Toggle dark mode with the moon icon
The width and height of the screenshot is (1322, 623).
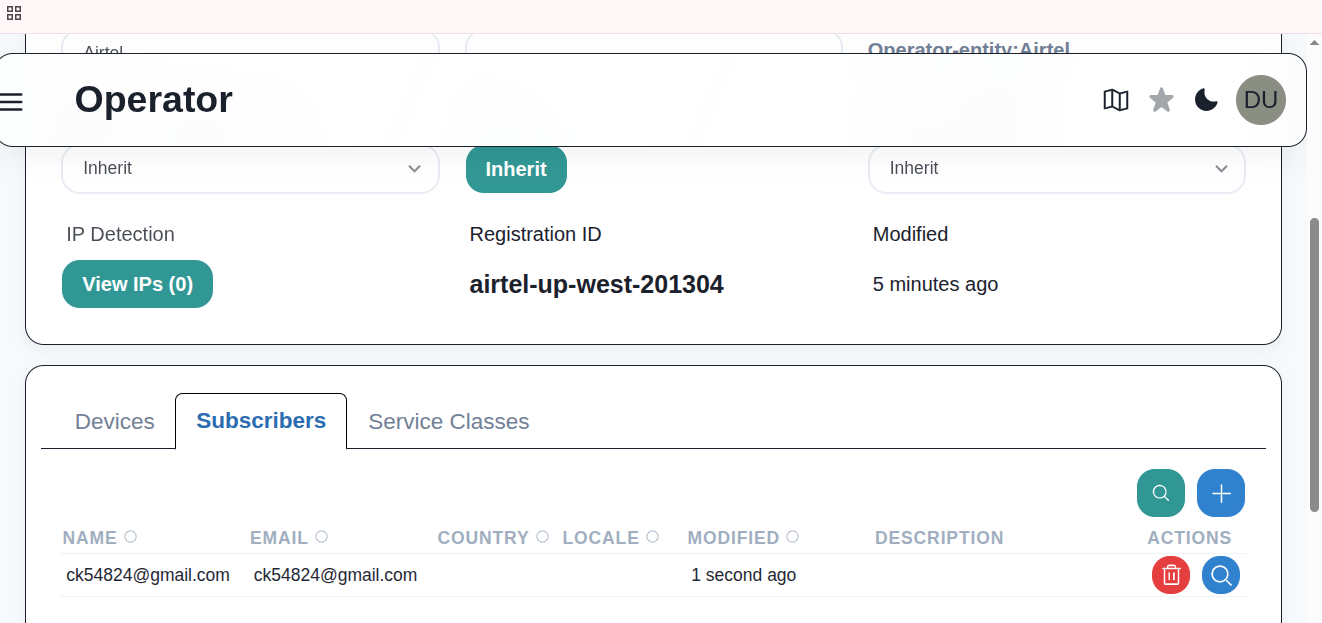(1206, 100)
